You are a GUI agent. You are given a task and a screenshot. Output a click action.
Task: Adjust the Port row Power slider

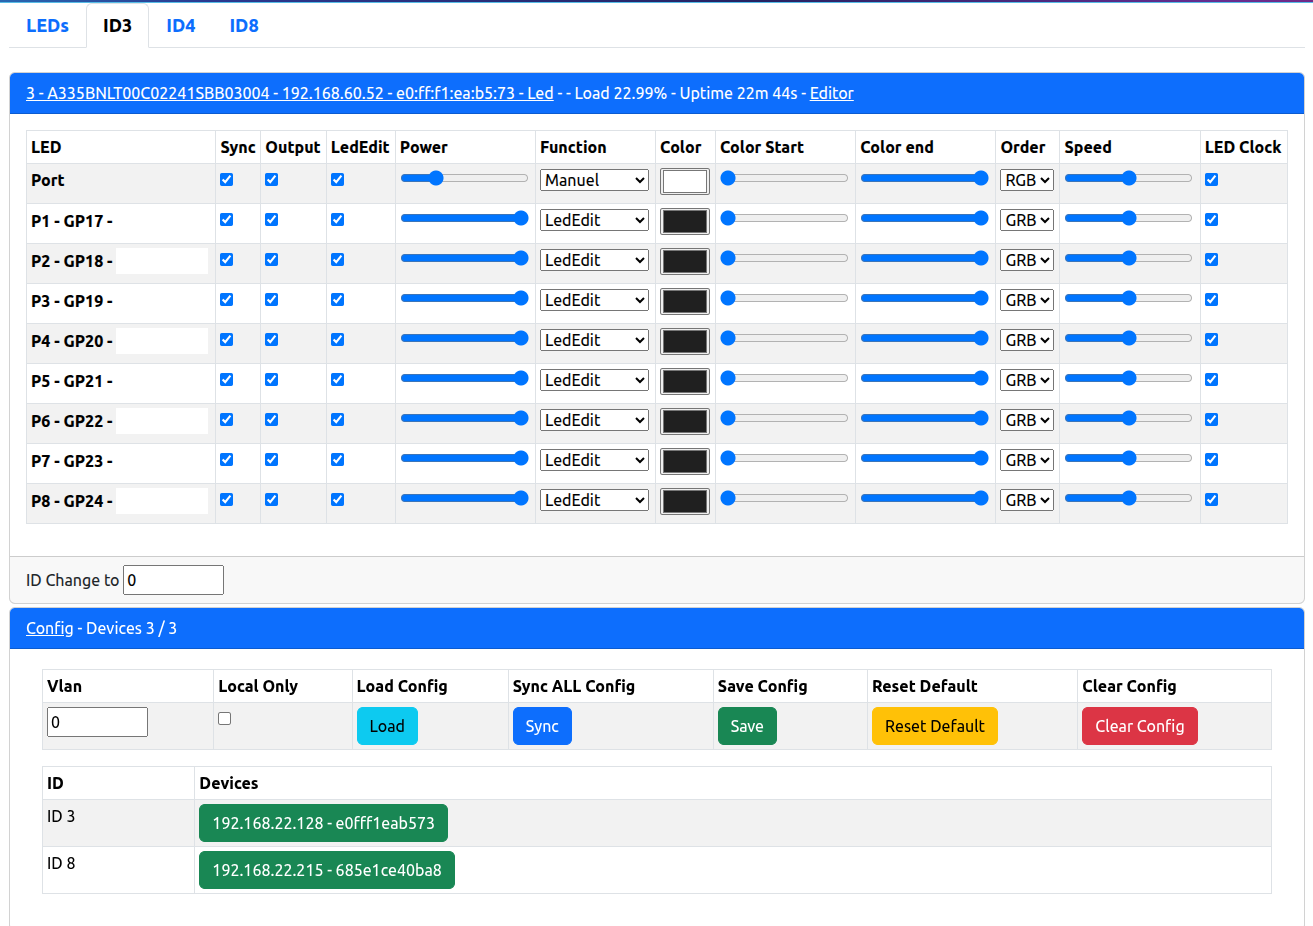(x=464, y=178)
